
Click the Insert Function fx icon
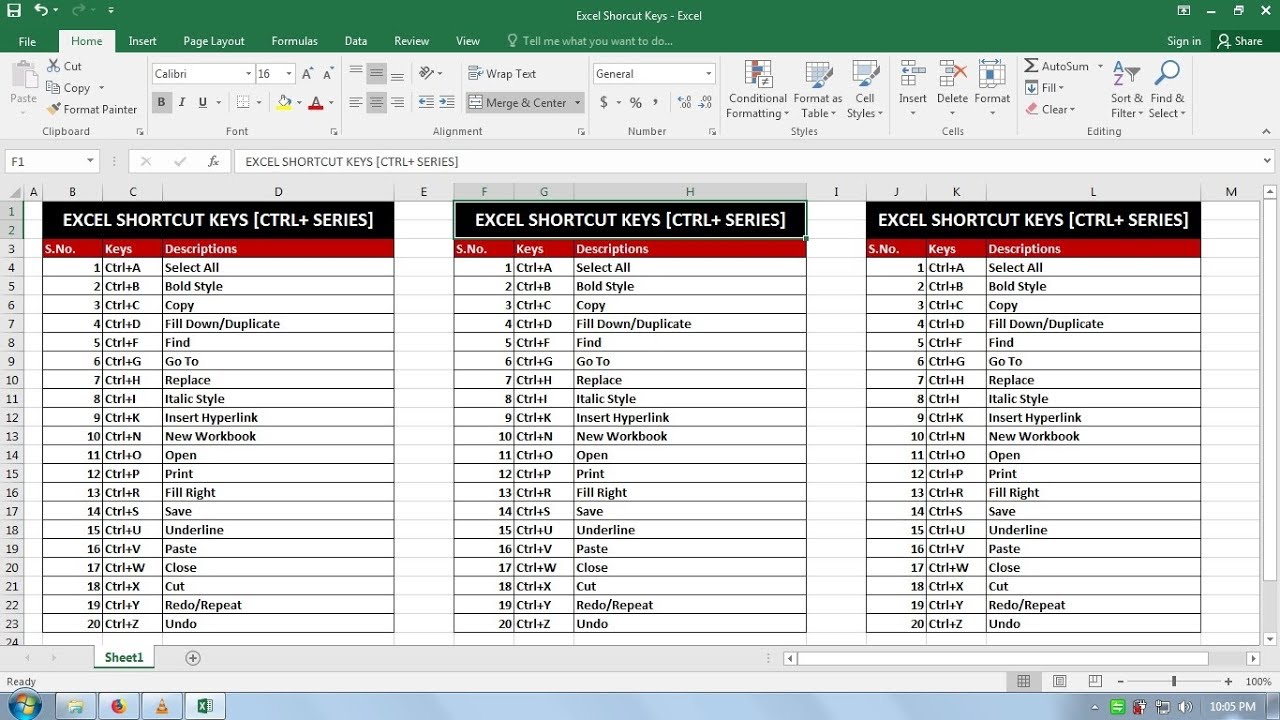213,161
